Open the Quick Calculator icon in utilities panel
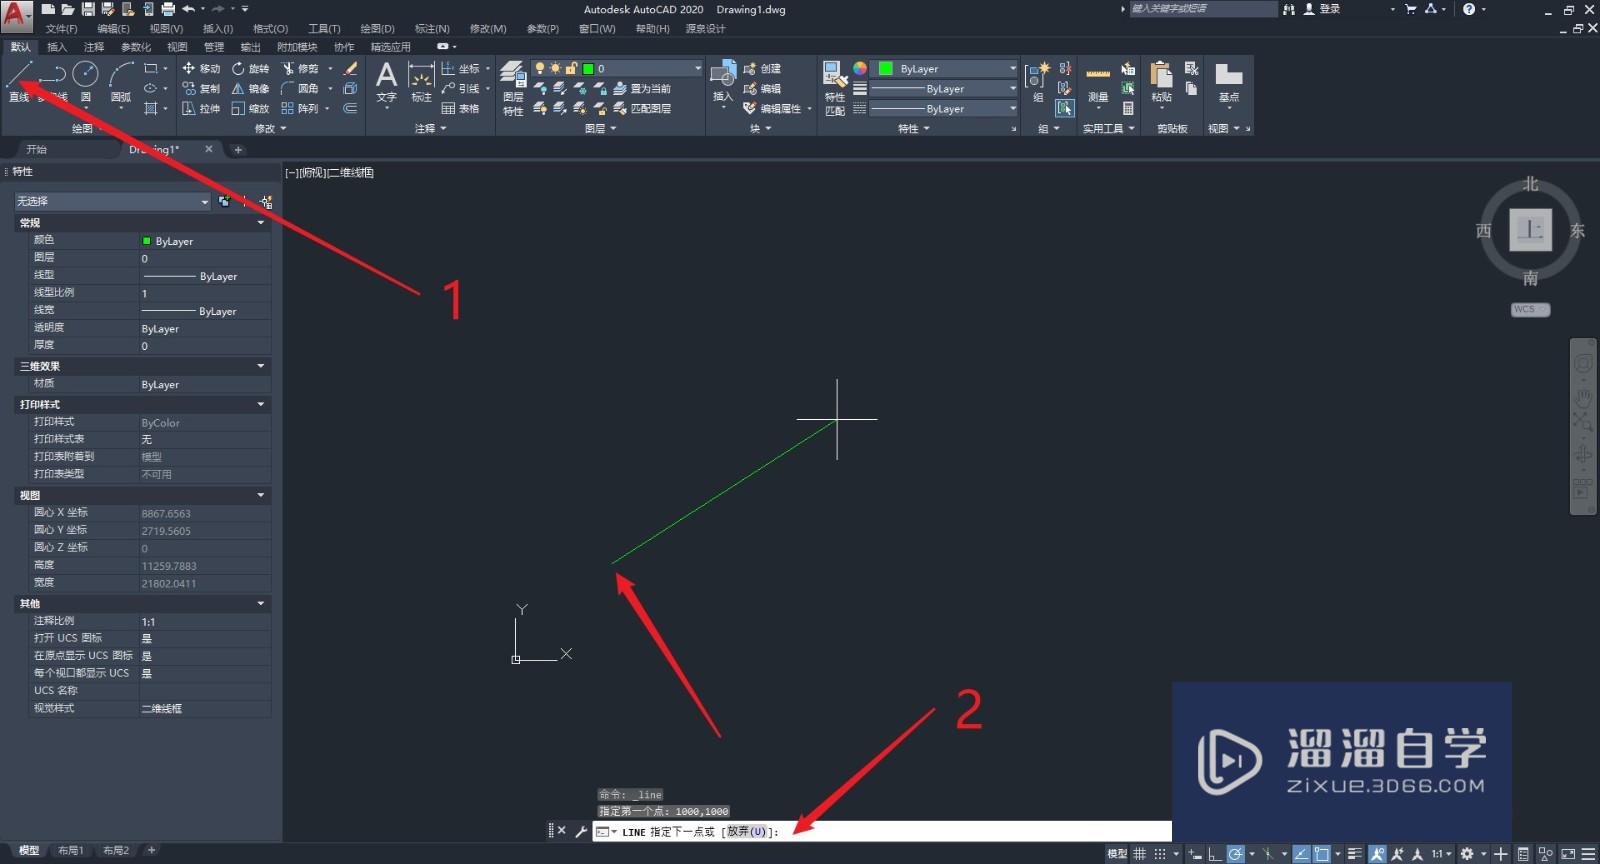This screenshot has width=1600, height=864. tap(1128, 108)
